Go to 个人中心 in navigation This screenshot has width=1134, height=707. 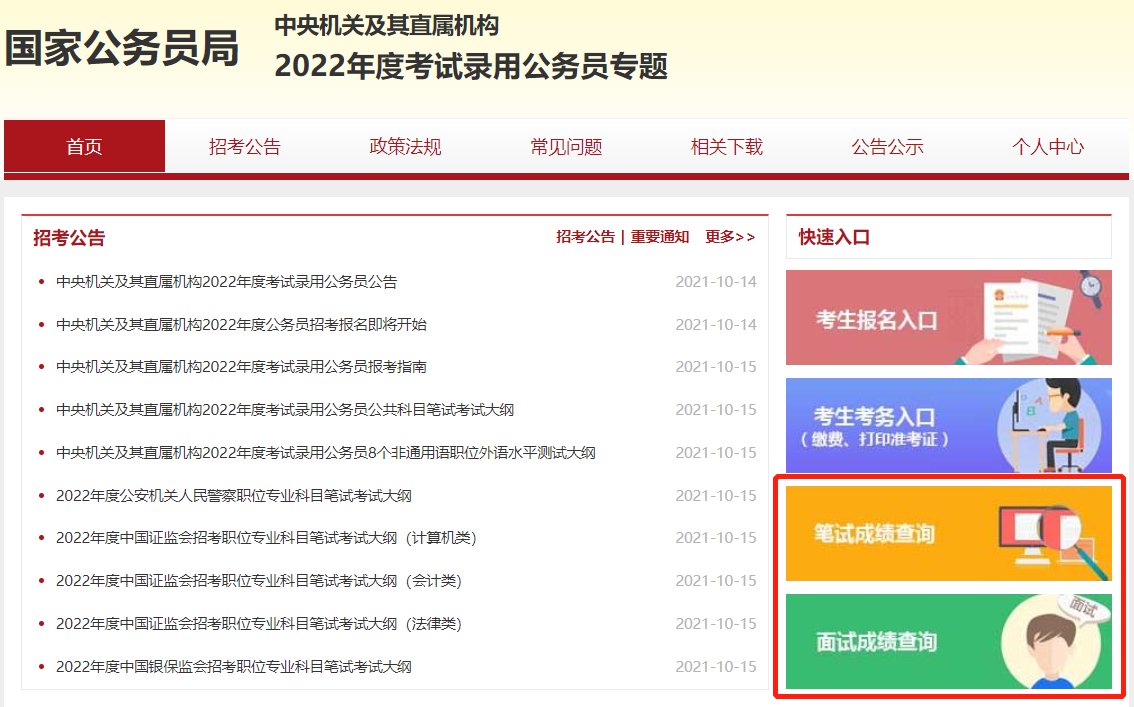[x=1047, y=147]
